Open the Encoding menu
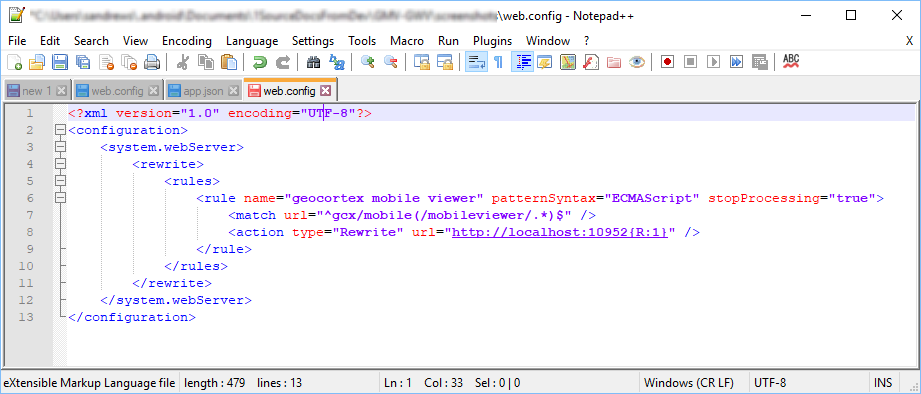 [x=187, y=41]
